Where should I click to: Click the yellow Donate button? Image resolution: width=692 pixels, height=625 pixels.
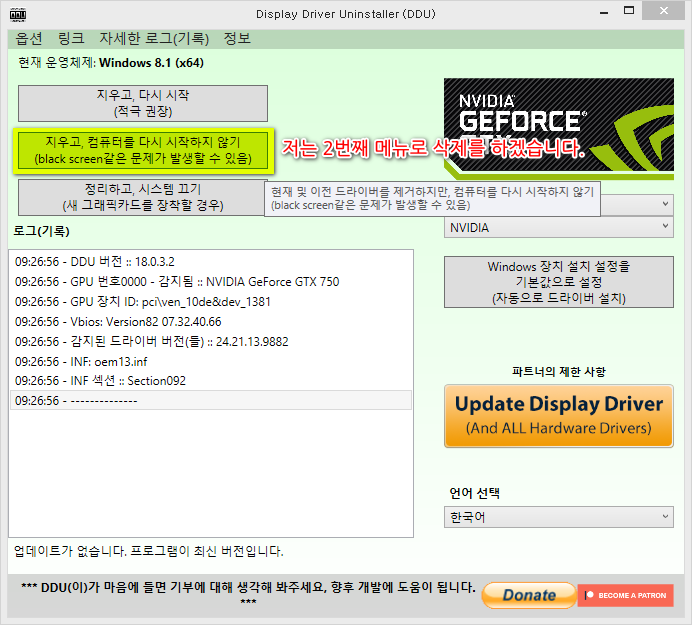coord(529,595)
